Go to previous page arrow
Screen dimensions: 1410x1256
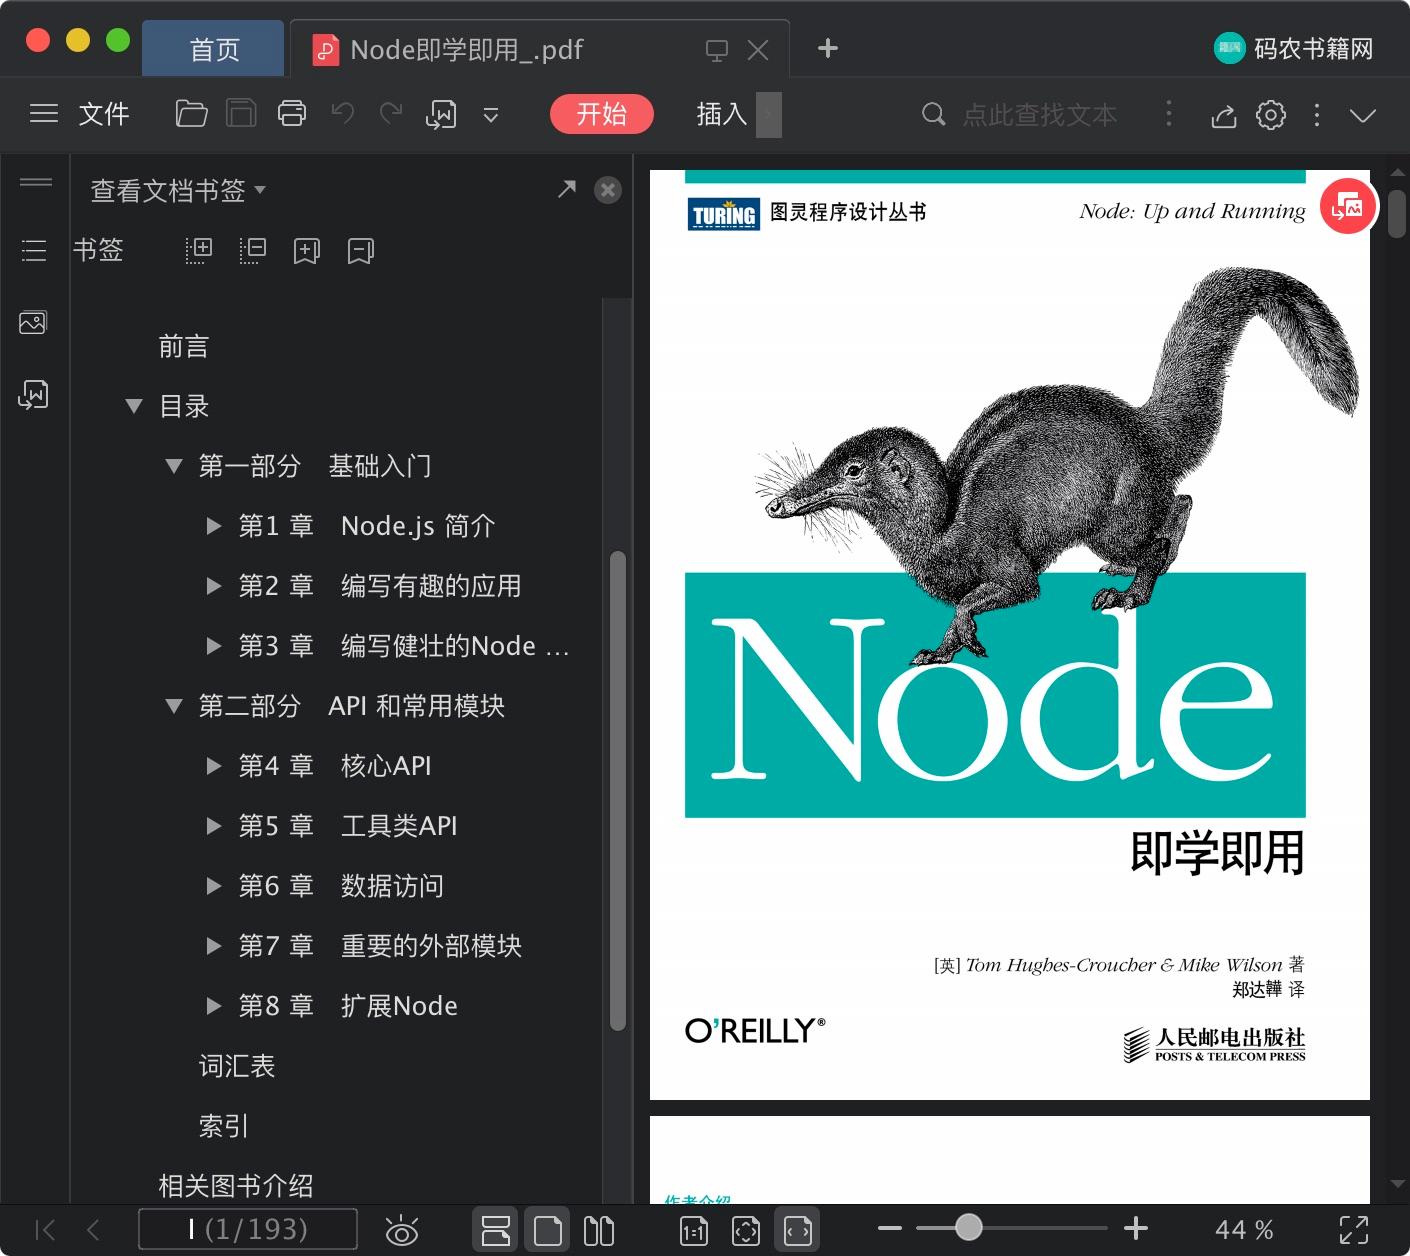(x=93, y=1229)
